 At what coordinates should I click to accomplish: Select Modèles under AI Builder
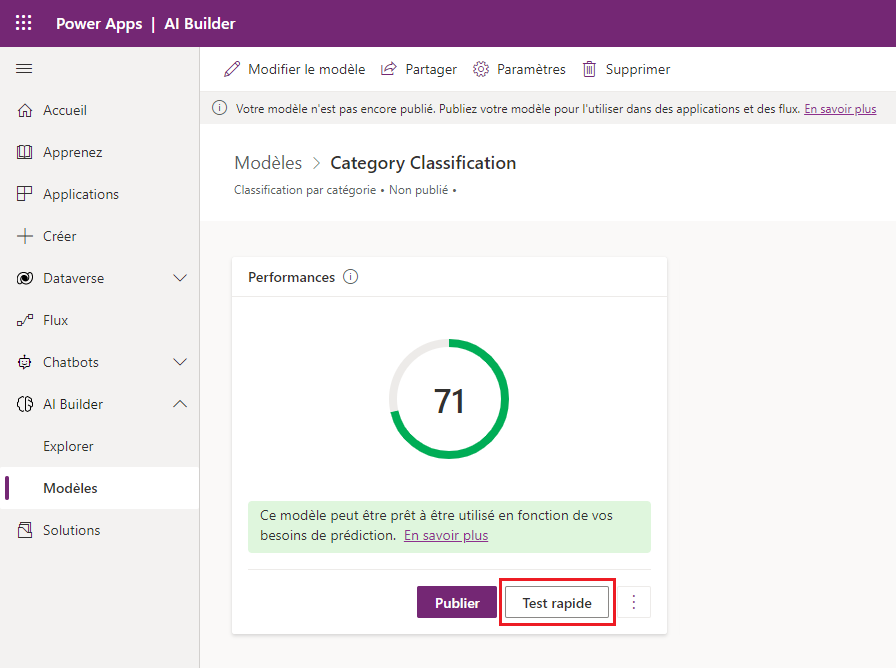coord(100,488)
